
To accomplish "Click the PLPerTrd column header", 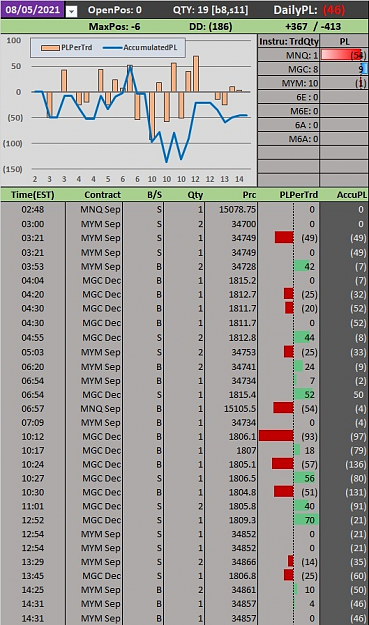I will pos(298,195).
